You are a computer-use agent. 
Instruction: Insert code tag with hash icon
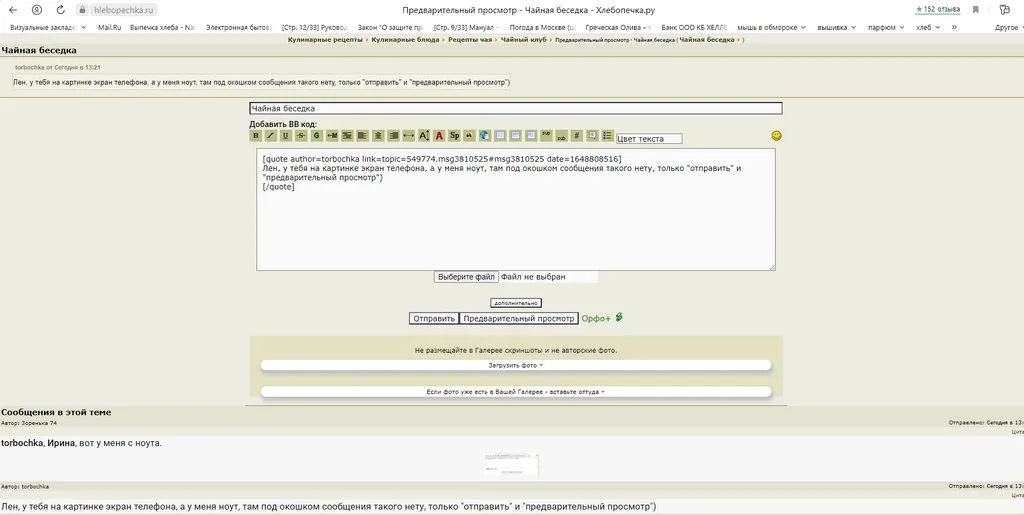pos(577,136)
